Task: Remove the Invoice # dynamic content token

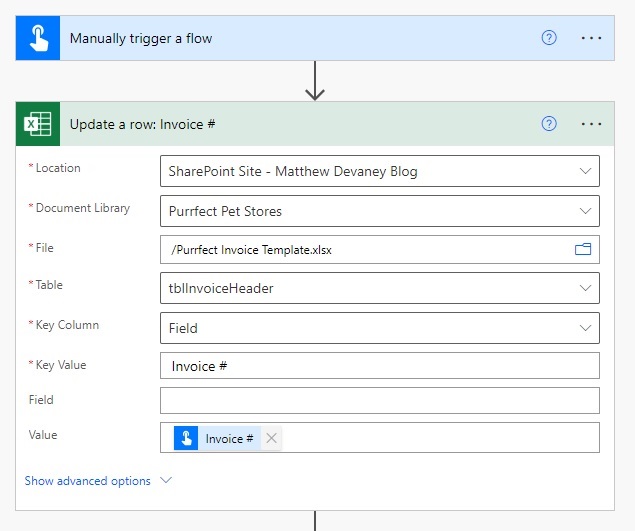Action: click(x=271, y=438)
